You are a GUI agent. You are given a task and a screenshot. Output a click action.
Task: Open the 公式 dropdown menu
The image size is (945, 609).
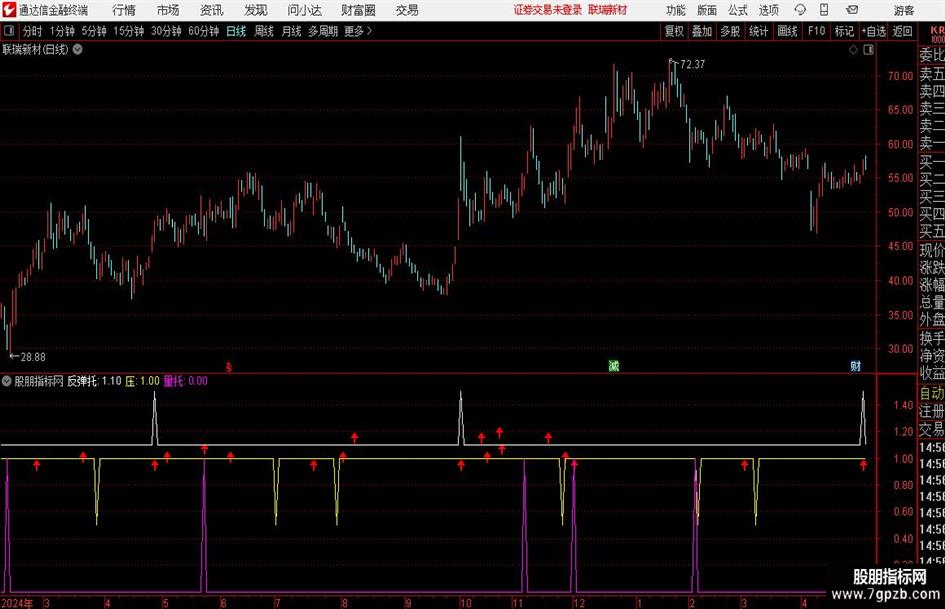[738, 10]
